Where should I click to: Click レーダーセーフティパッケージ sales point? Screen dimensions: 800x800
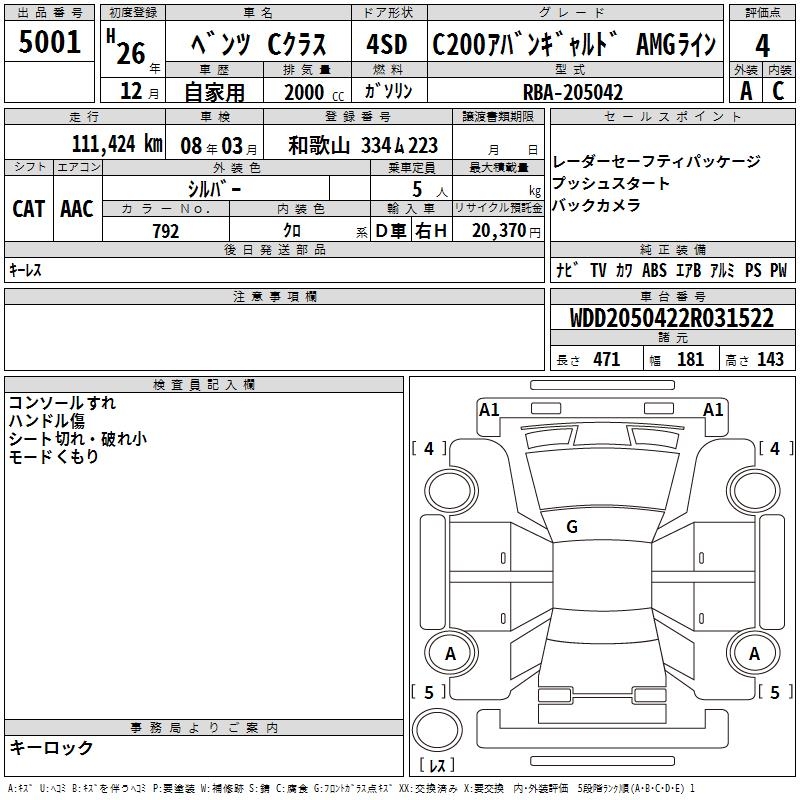click(656, 162)
